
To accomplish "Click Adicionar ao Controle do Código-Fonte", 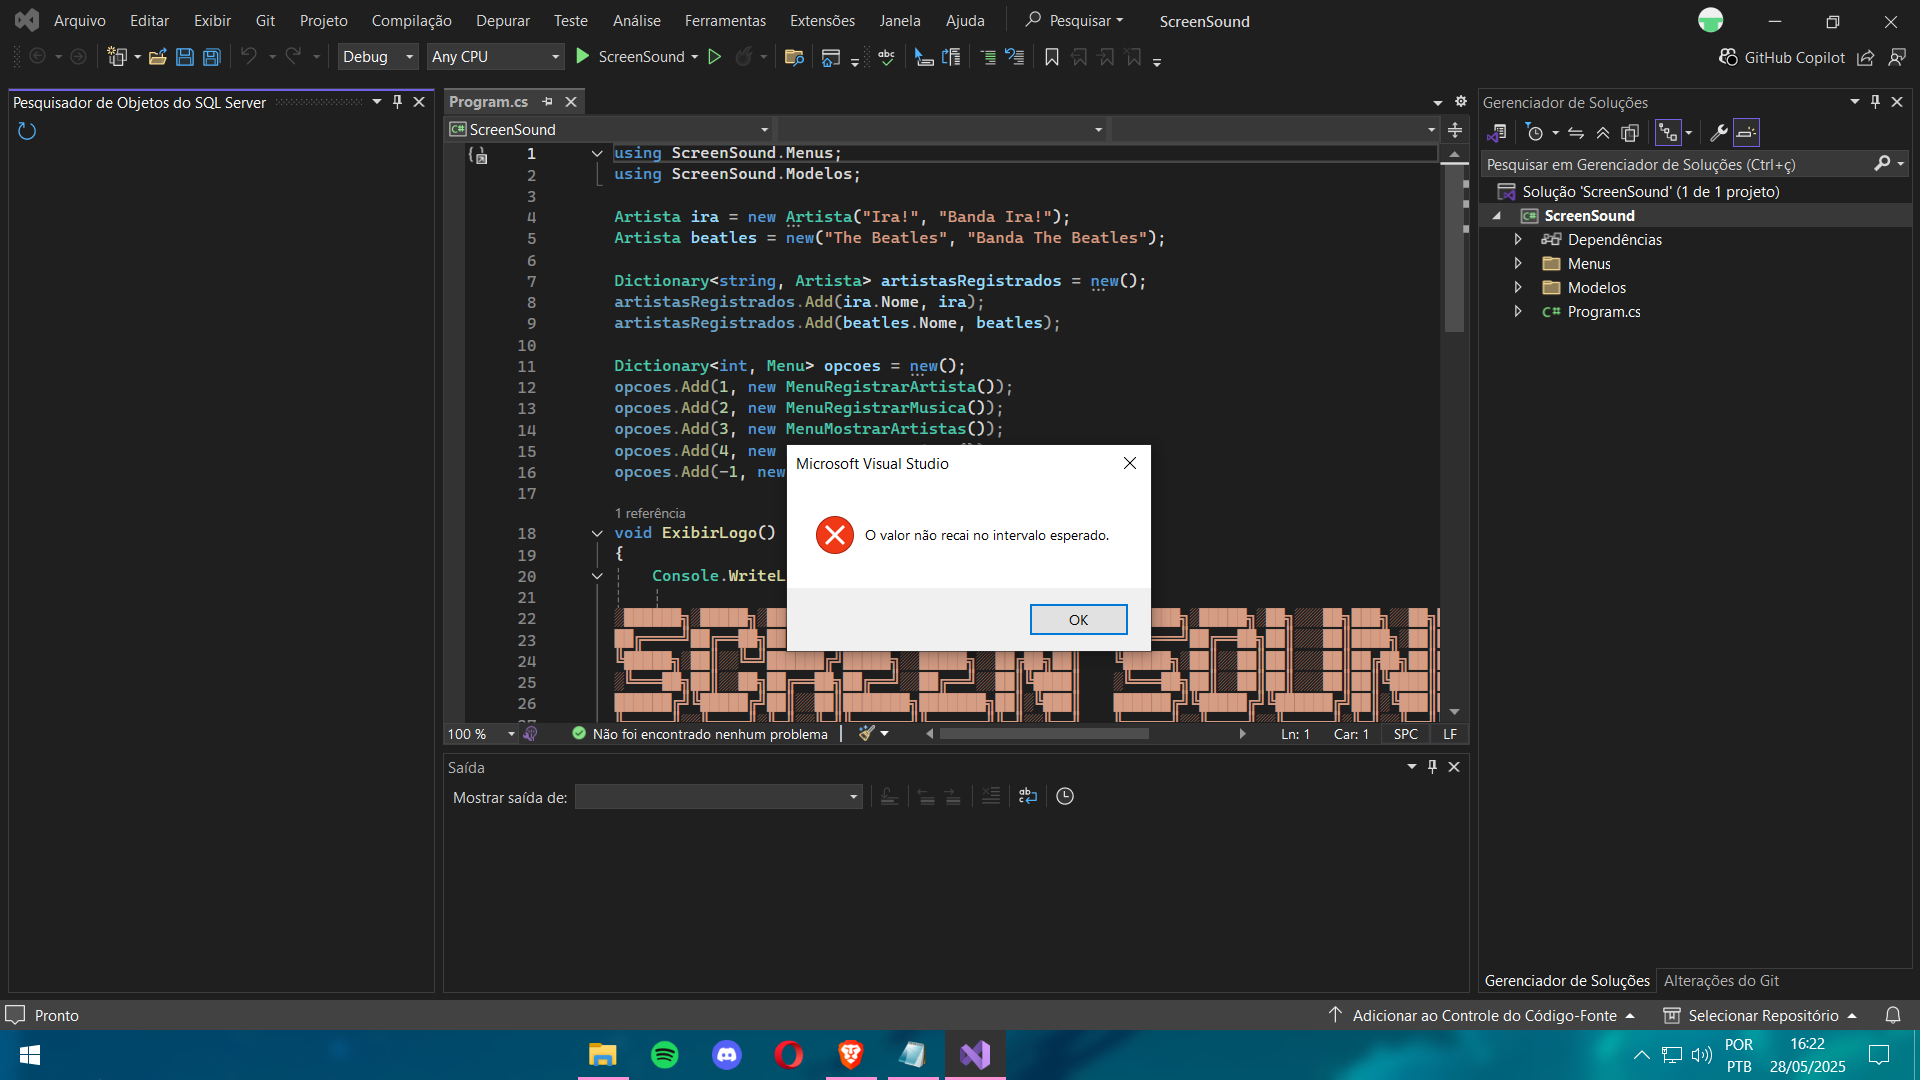I will [1484, 1016].
